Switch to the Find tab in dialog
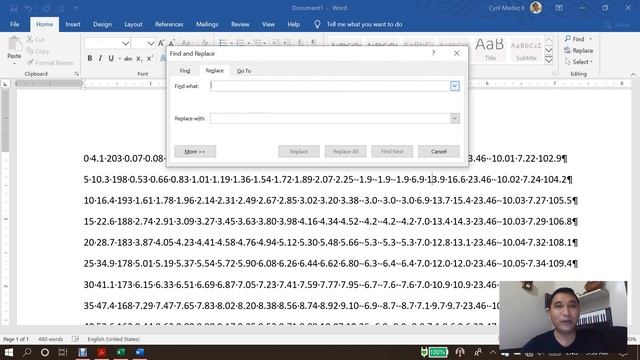The height and width of the screenshot is (360, 640). pyautogui.click(x=185, y=71)
